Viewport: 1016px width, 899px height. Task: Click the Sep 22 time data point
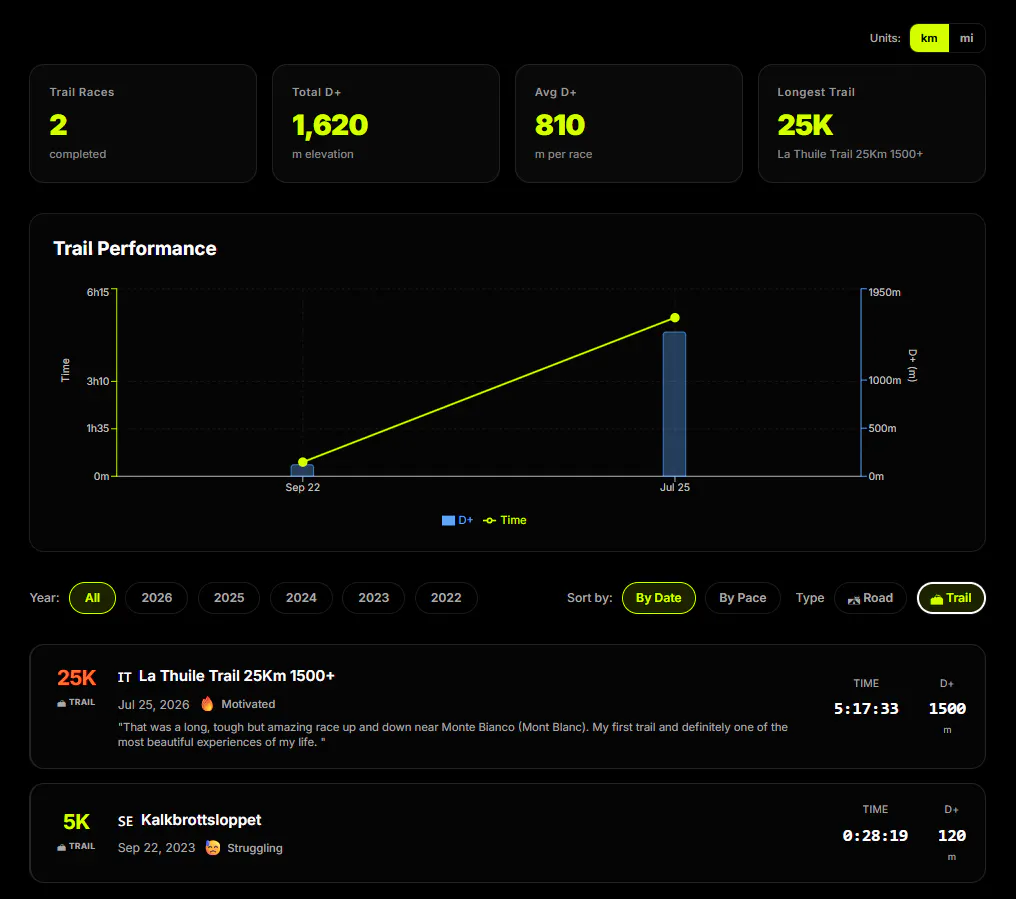pyautogui.click(x=303, y=462)
